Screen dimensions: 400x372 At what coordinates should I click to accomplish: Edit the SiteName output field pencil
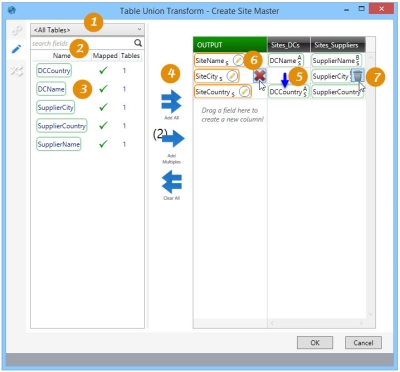tap(238, 61)
